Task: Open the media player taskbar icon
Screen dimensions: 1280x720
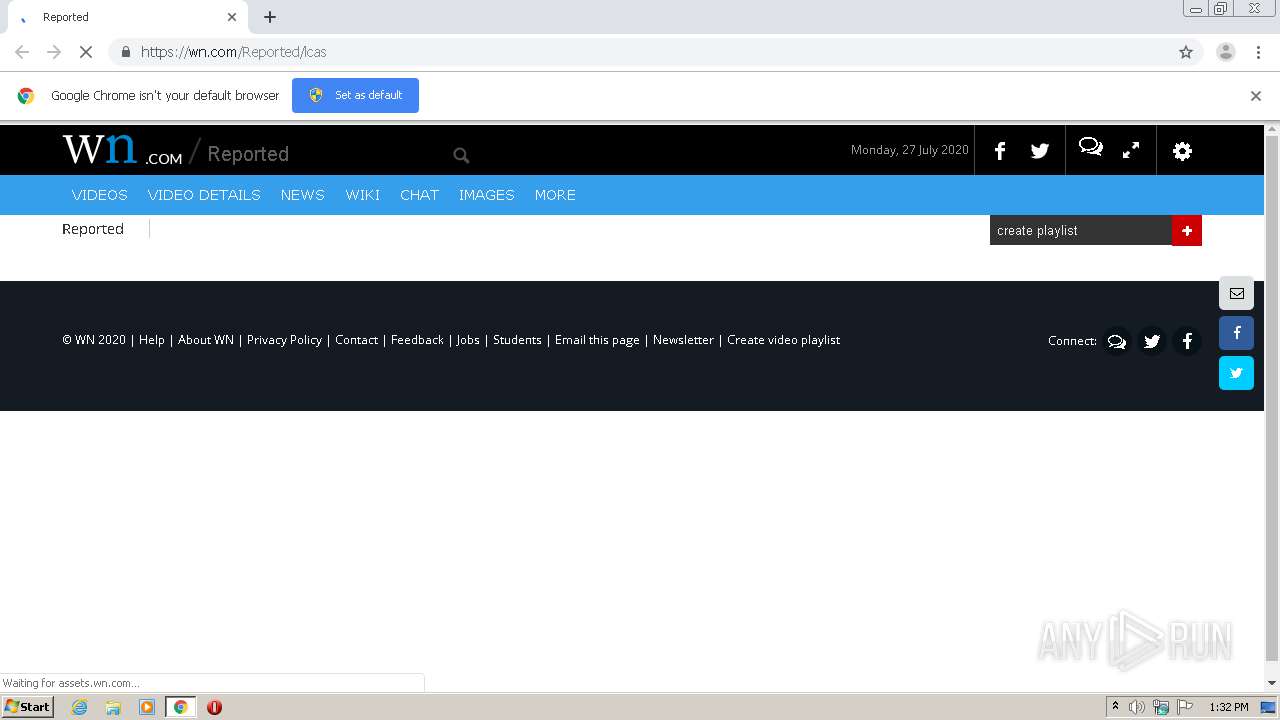Action: [147, 707]
